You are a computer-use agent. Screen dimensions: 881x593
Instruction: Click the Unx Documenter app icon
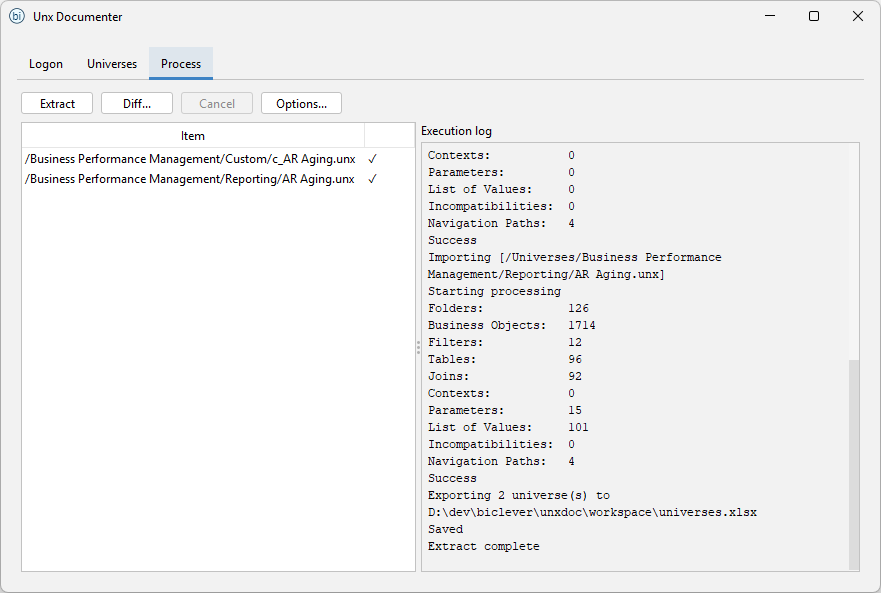[17, 16]
